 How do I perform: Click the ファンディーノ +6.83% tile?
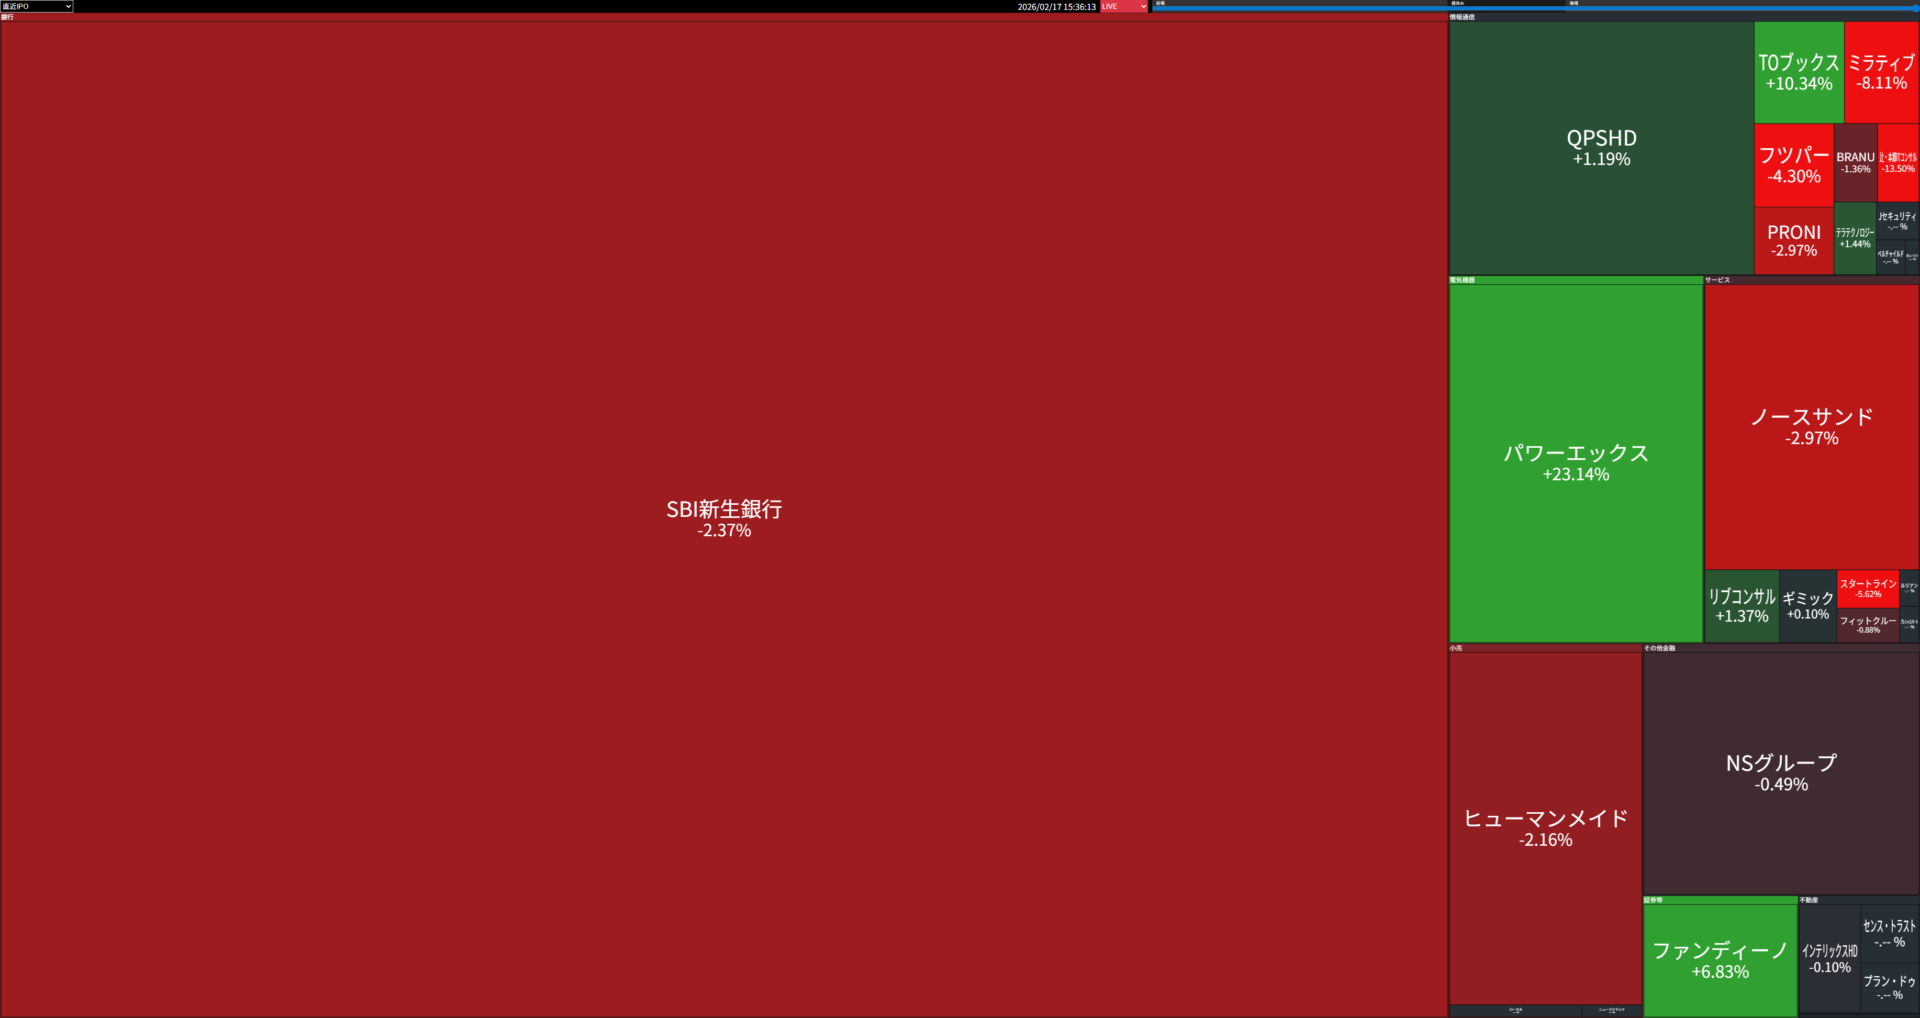1719,960
